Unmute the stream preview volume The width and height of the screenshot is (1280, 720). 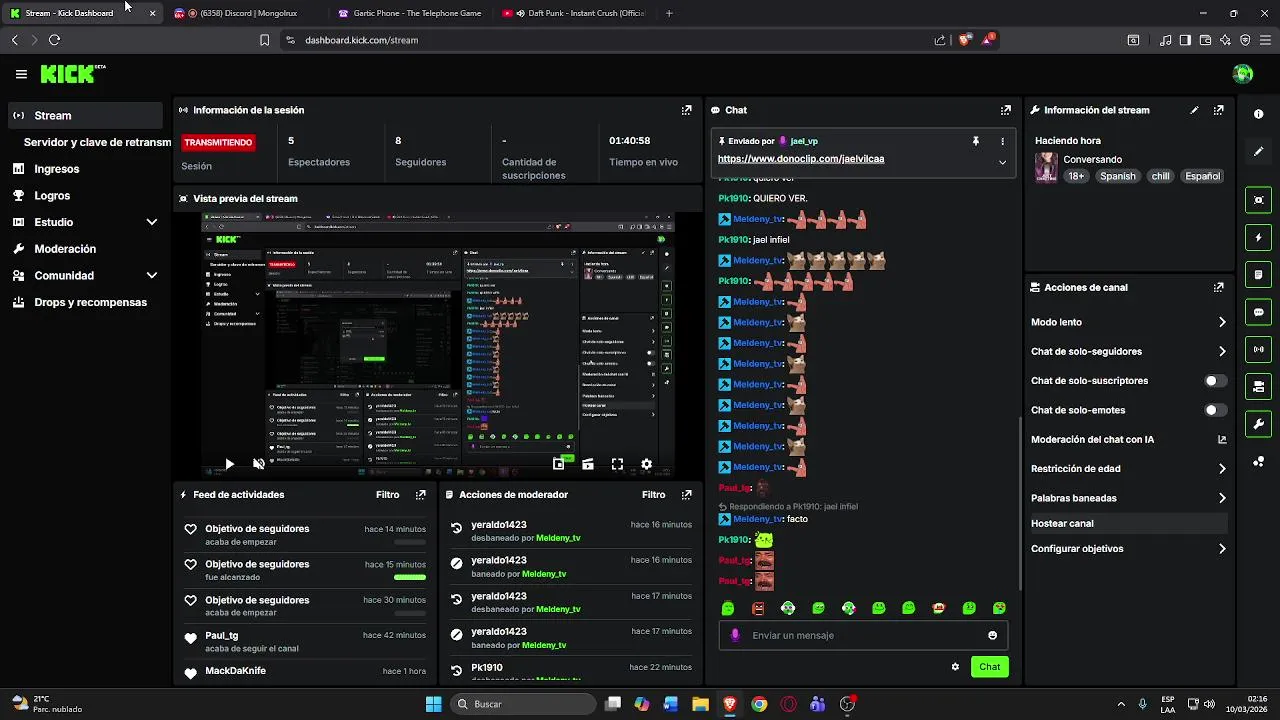259,464
